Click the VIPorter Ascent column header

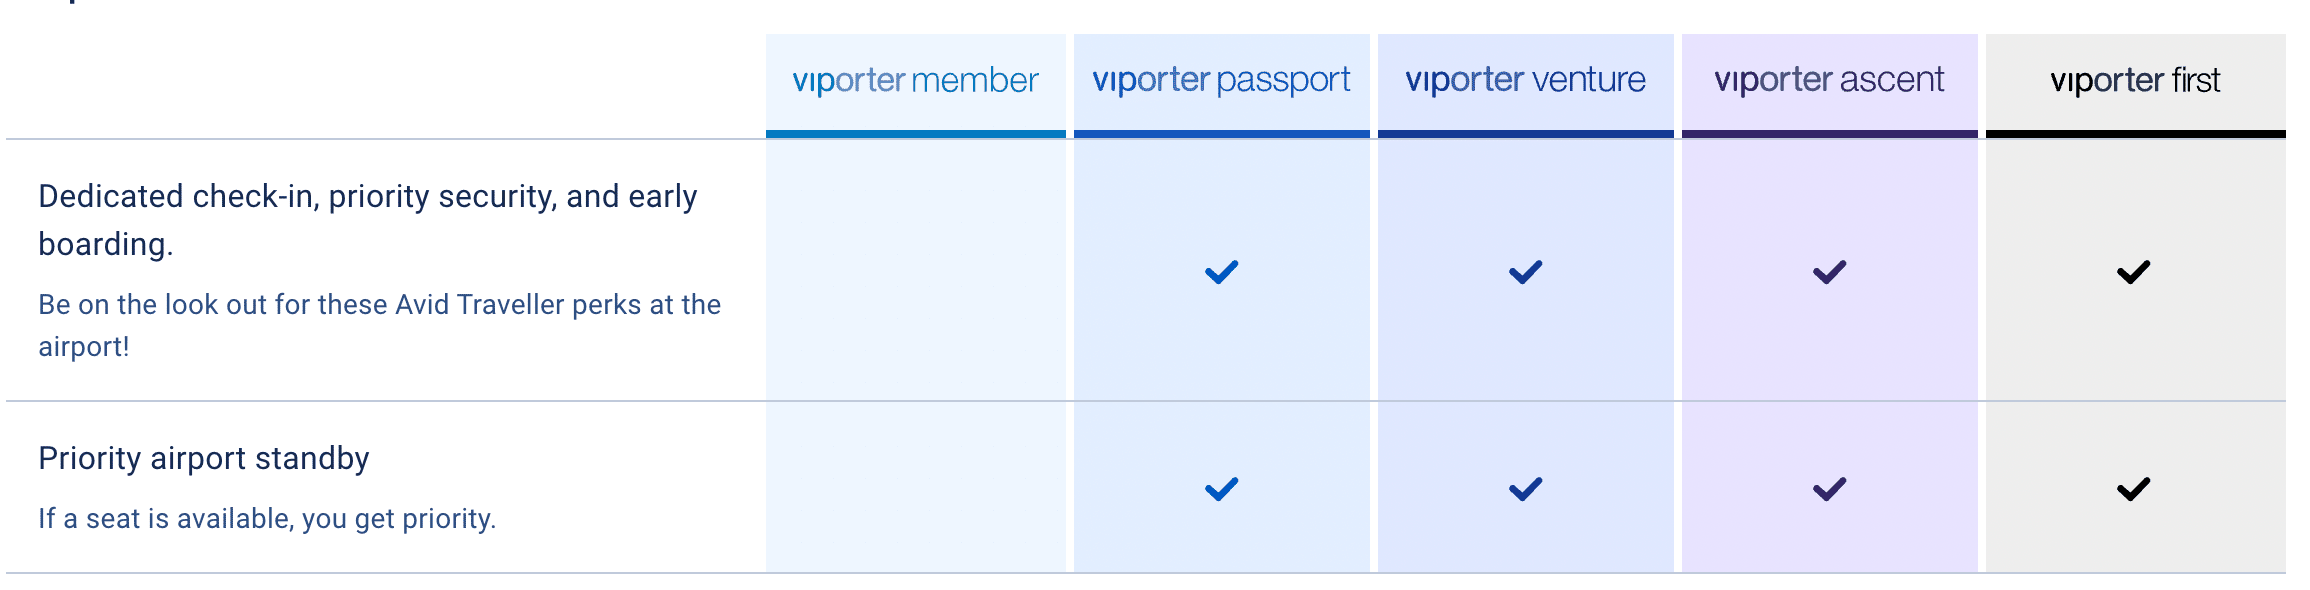coord(1829,80)
